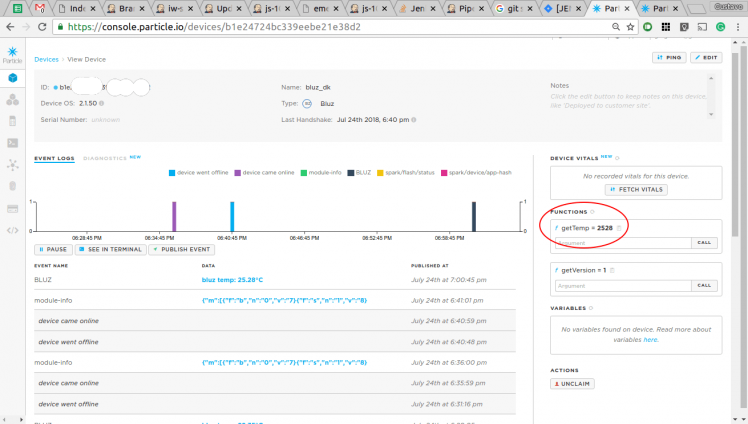The height and width of the screenshot is (424, 748).
Task: Open the Billing card icon in sidebar
Action: pyautogui.click(x=13, y=208)
